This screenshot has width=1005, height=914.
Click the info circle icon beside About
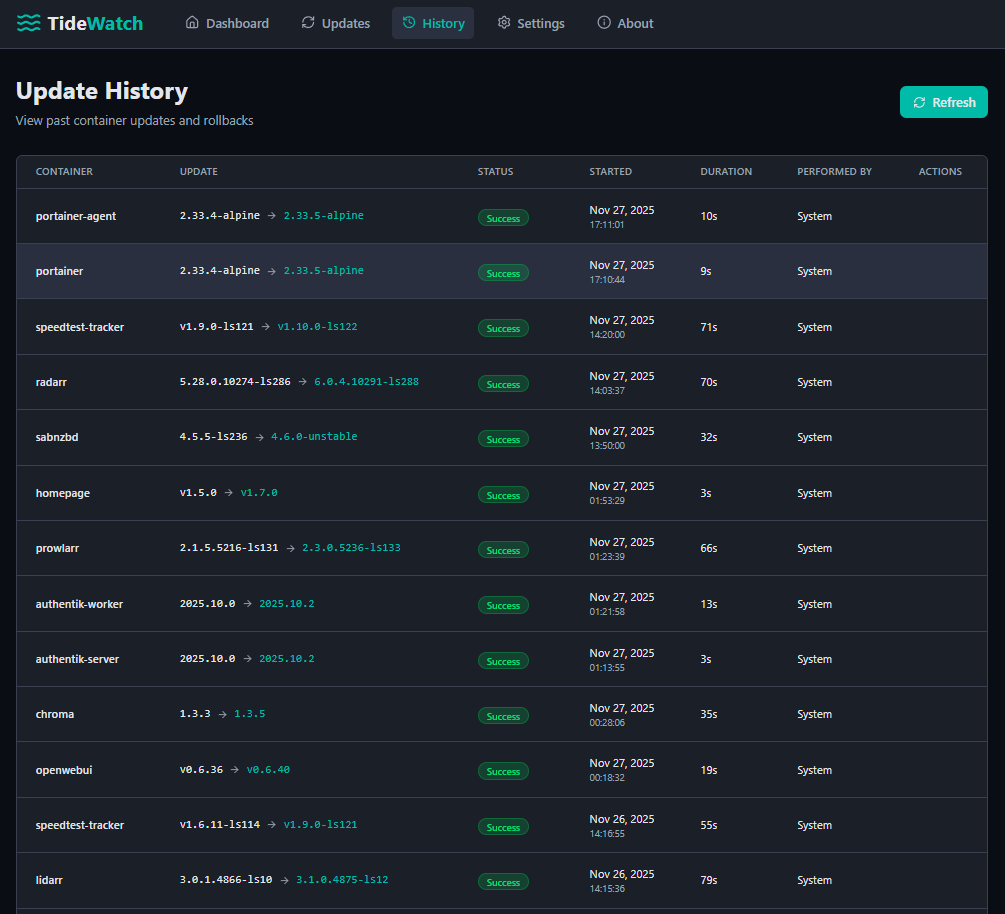click(x=604, y=23)
